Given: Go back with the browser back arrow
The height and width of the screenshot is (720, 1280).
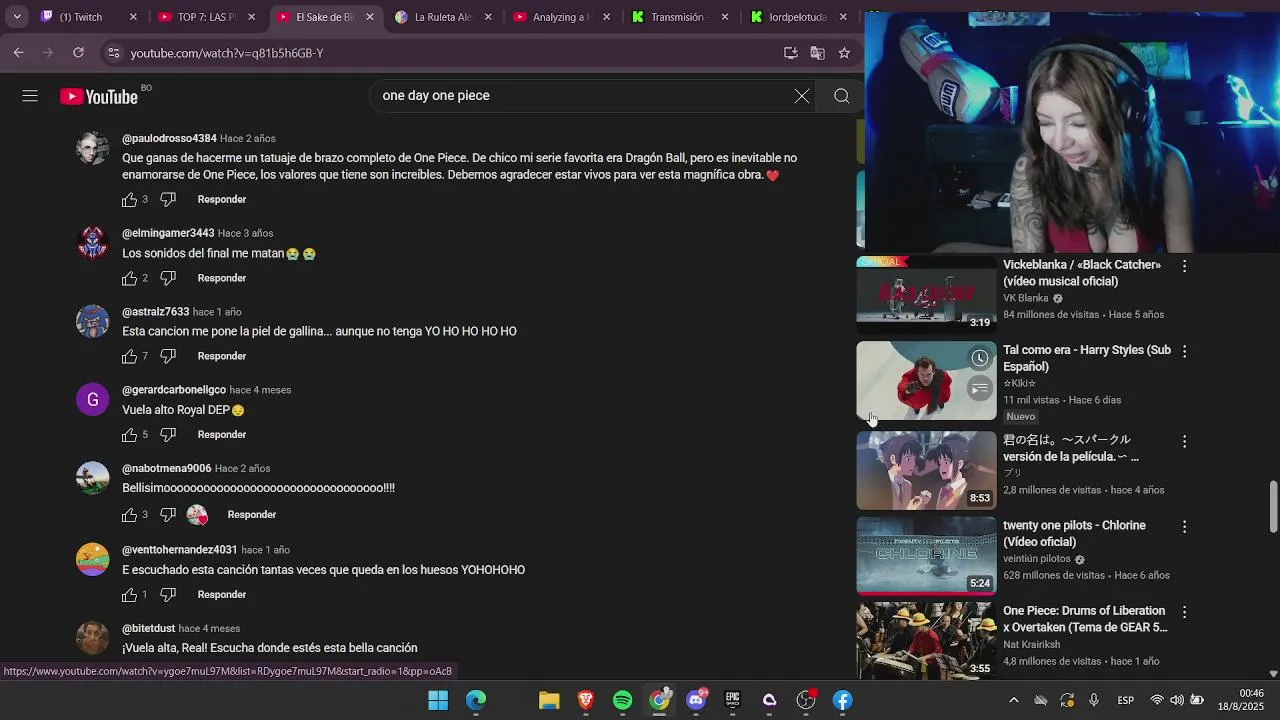Looking at the screenshot, I should click(19, 53).
